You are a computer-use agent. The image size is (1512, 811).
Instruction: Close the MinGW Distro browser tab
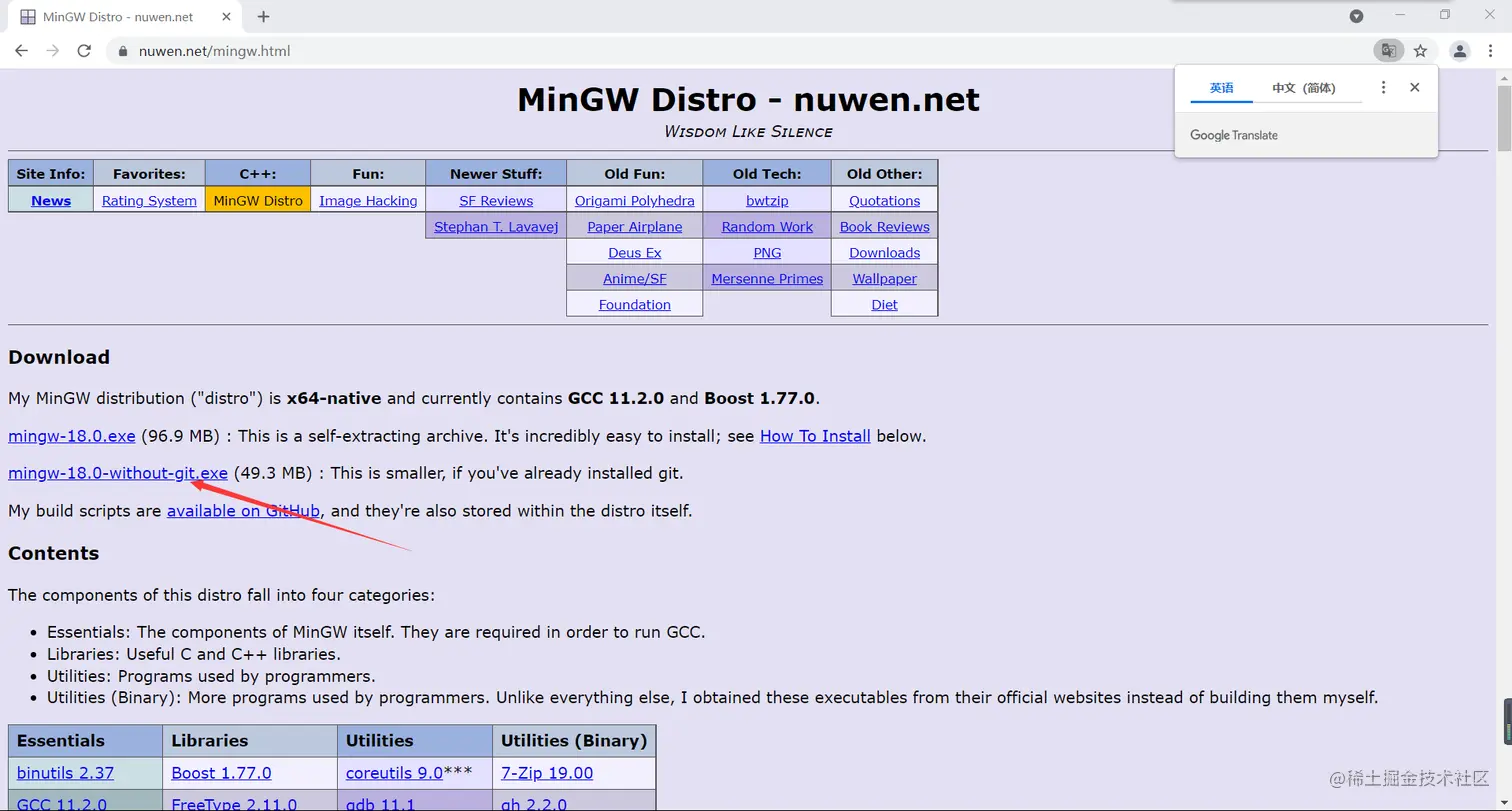pos(224,17)
